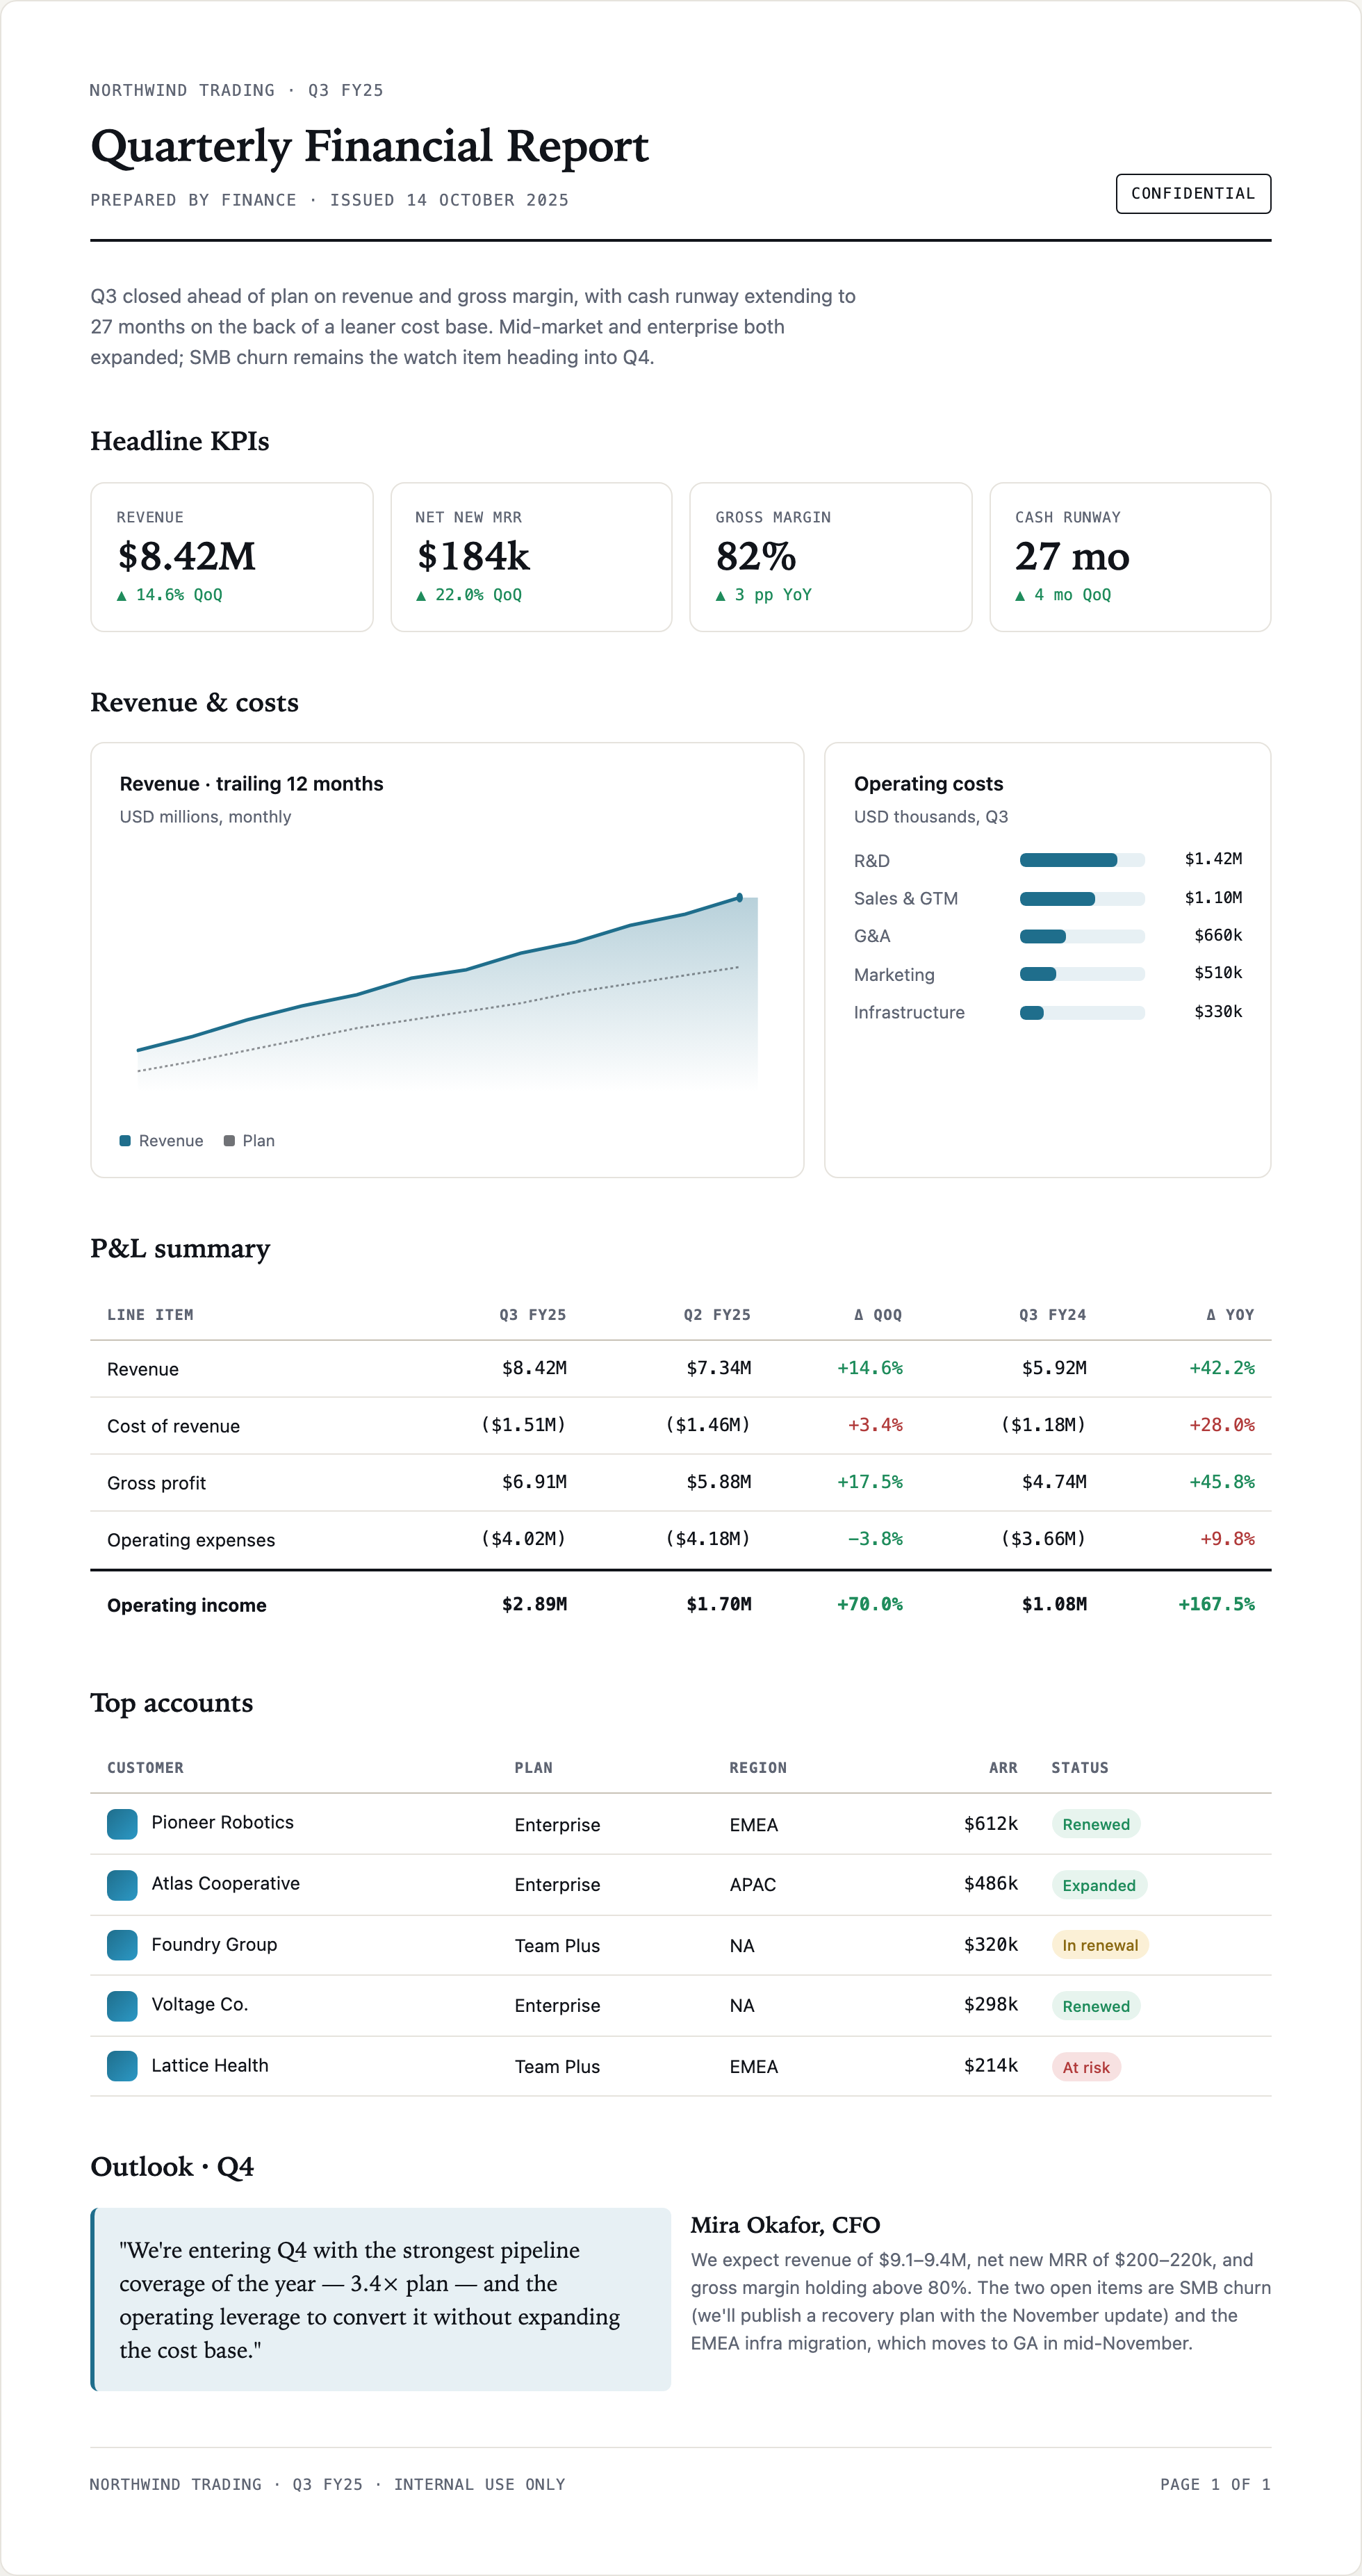
Task: Click the $612k ARR value
Action: click(990, 1824)
